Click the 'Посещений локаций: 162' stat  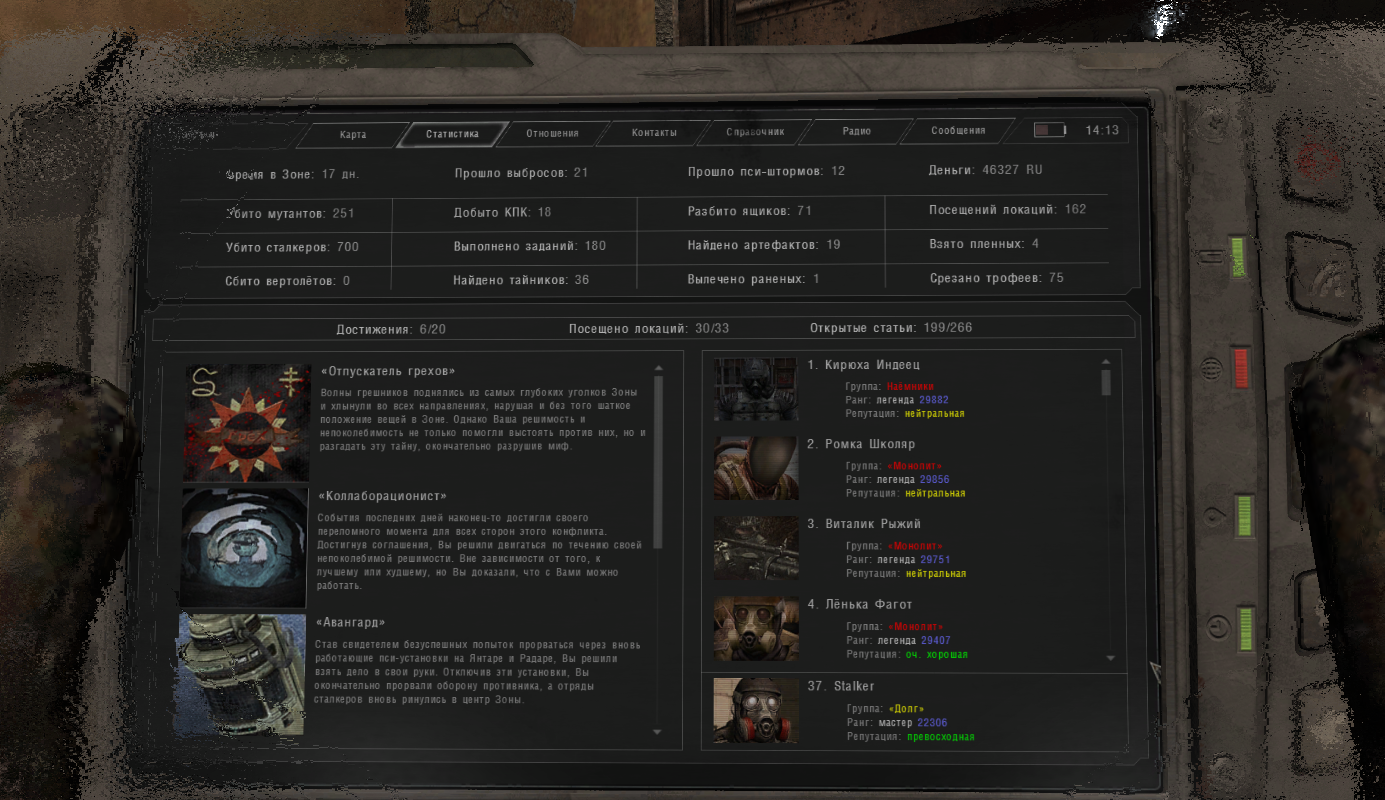[1007, 210]
